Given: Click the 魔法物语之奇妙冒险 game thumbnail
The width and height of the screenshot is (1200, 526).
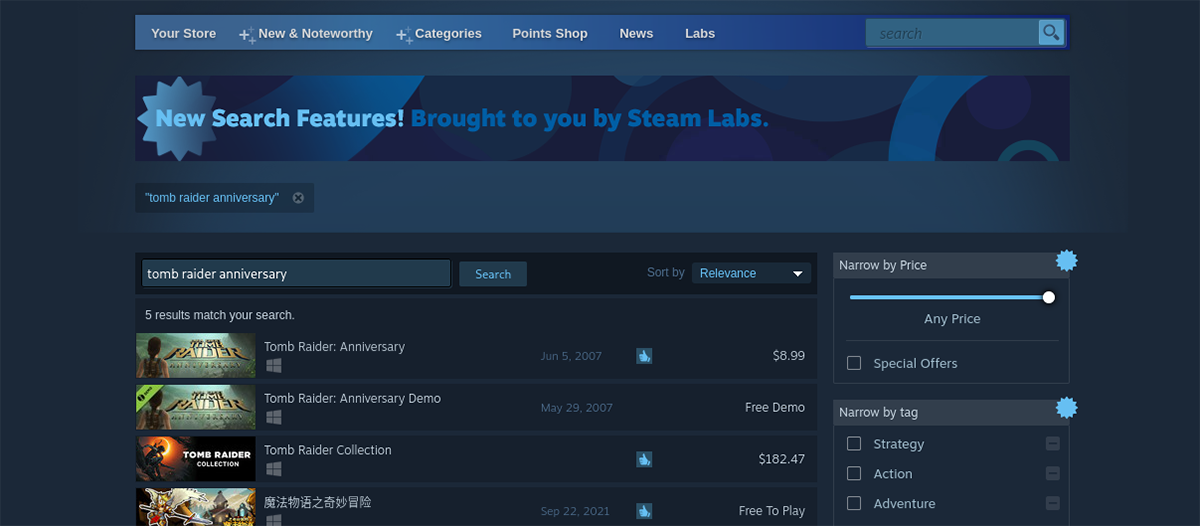Looking at the screenshot, I should 196,507.
